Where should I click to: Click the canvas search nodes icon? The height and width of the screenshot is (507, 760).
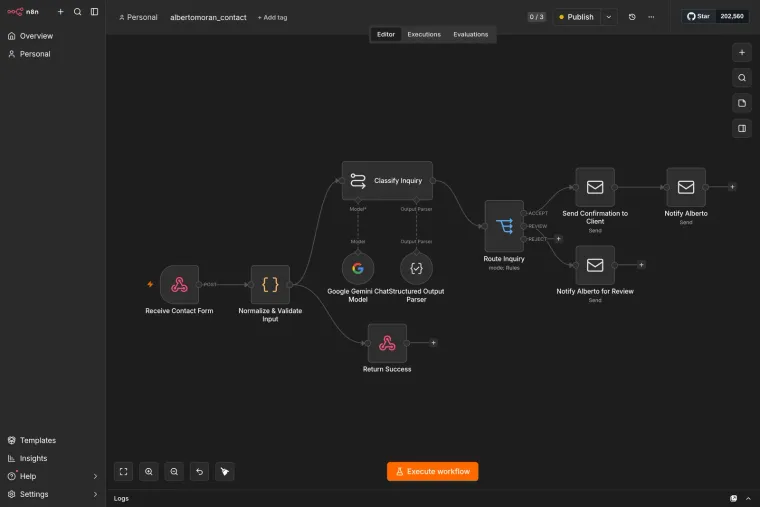(x=742, y=78)
